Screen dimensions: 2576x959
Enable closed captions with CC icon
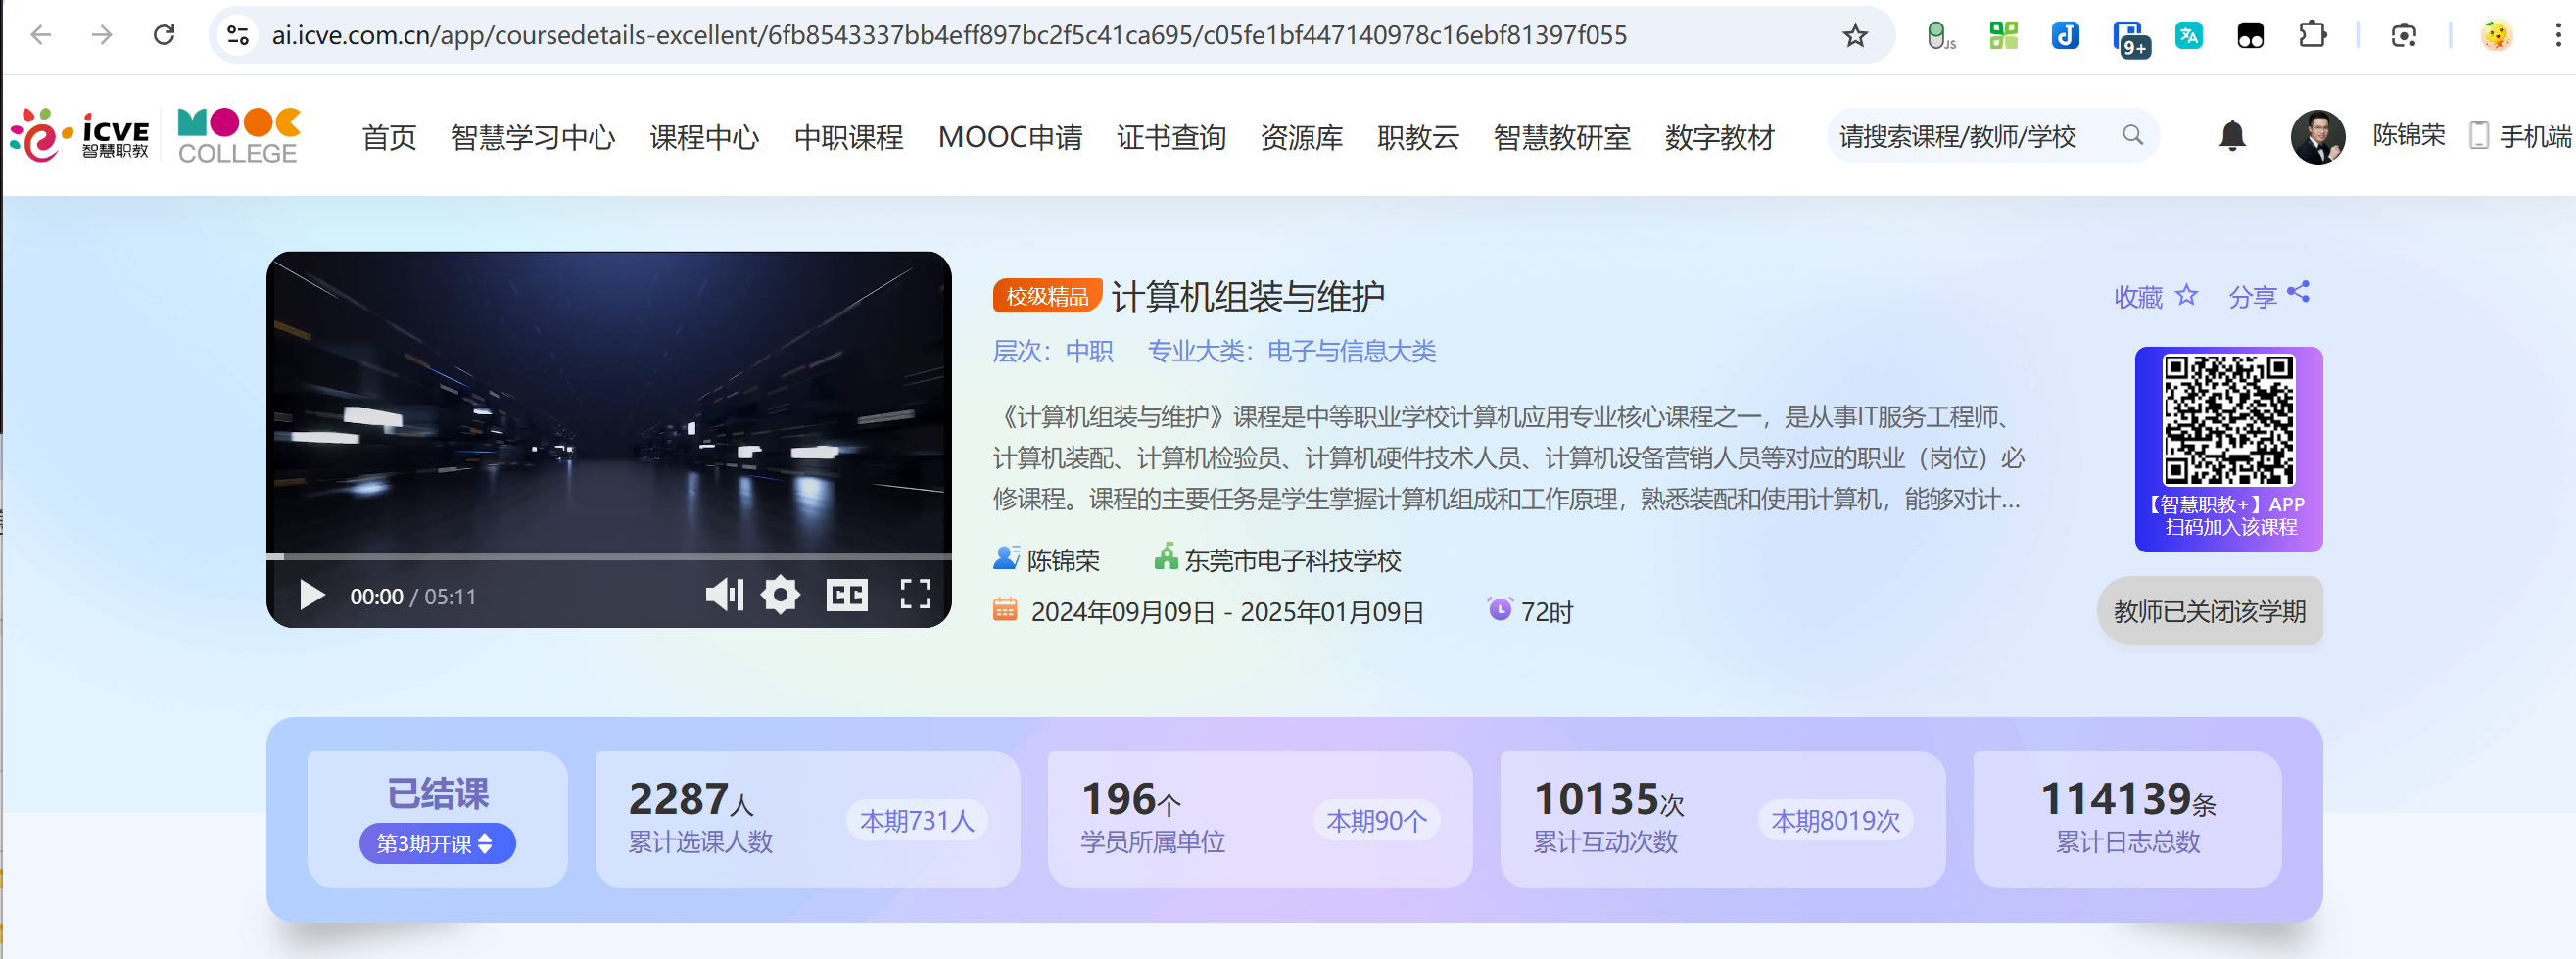pyautogui.click(x=848, y=595)
